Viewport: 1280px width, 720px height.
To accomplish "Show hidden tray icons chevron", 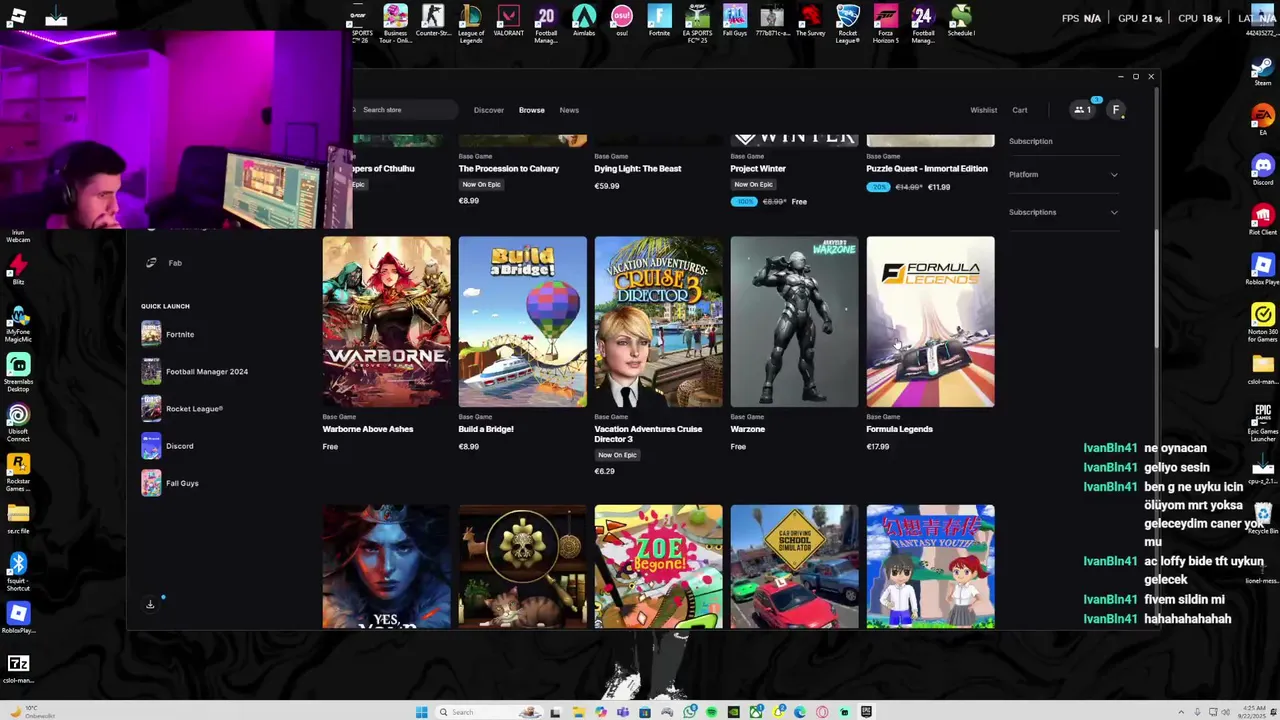I will [1181, 712].
